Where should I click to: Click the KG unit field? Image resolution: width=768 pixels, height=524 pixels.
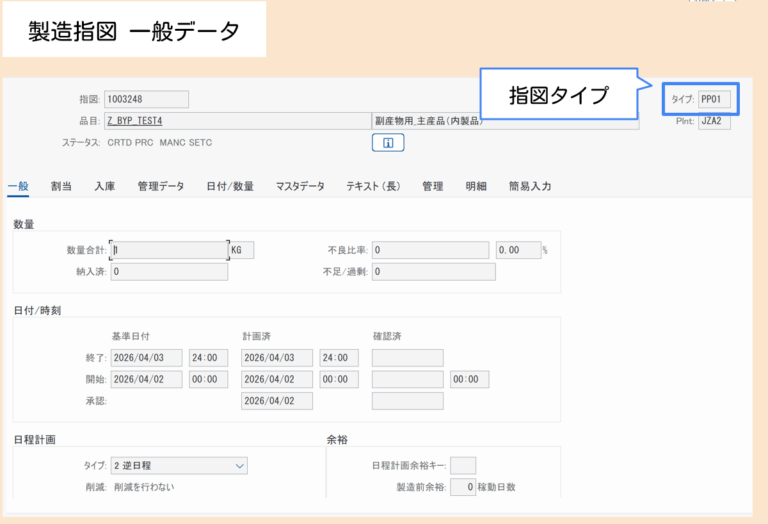pyautogui.click(x=241, y=250)
